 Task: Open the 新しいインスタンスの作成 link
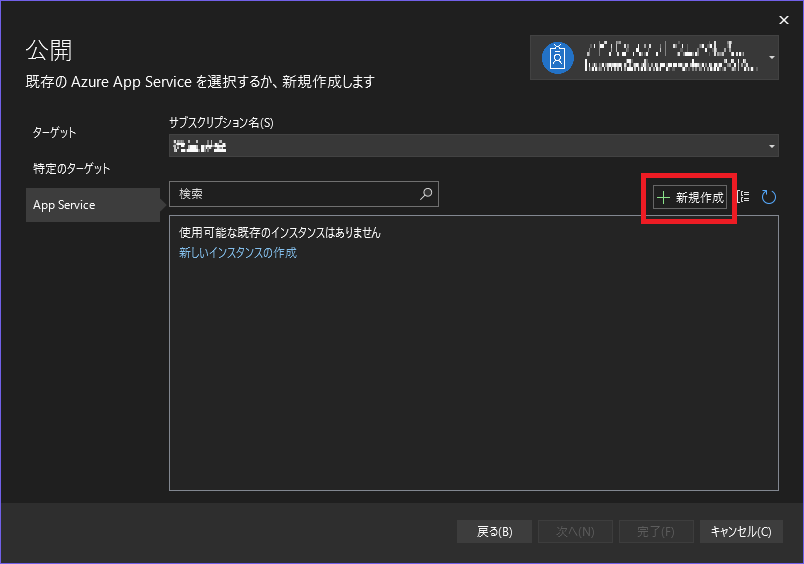coord(237,253)
